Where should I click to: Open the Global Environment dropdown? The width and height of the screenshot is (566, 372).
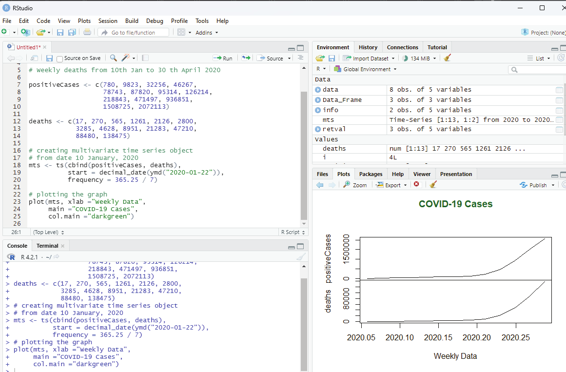[x=365, y=69]
